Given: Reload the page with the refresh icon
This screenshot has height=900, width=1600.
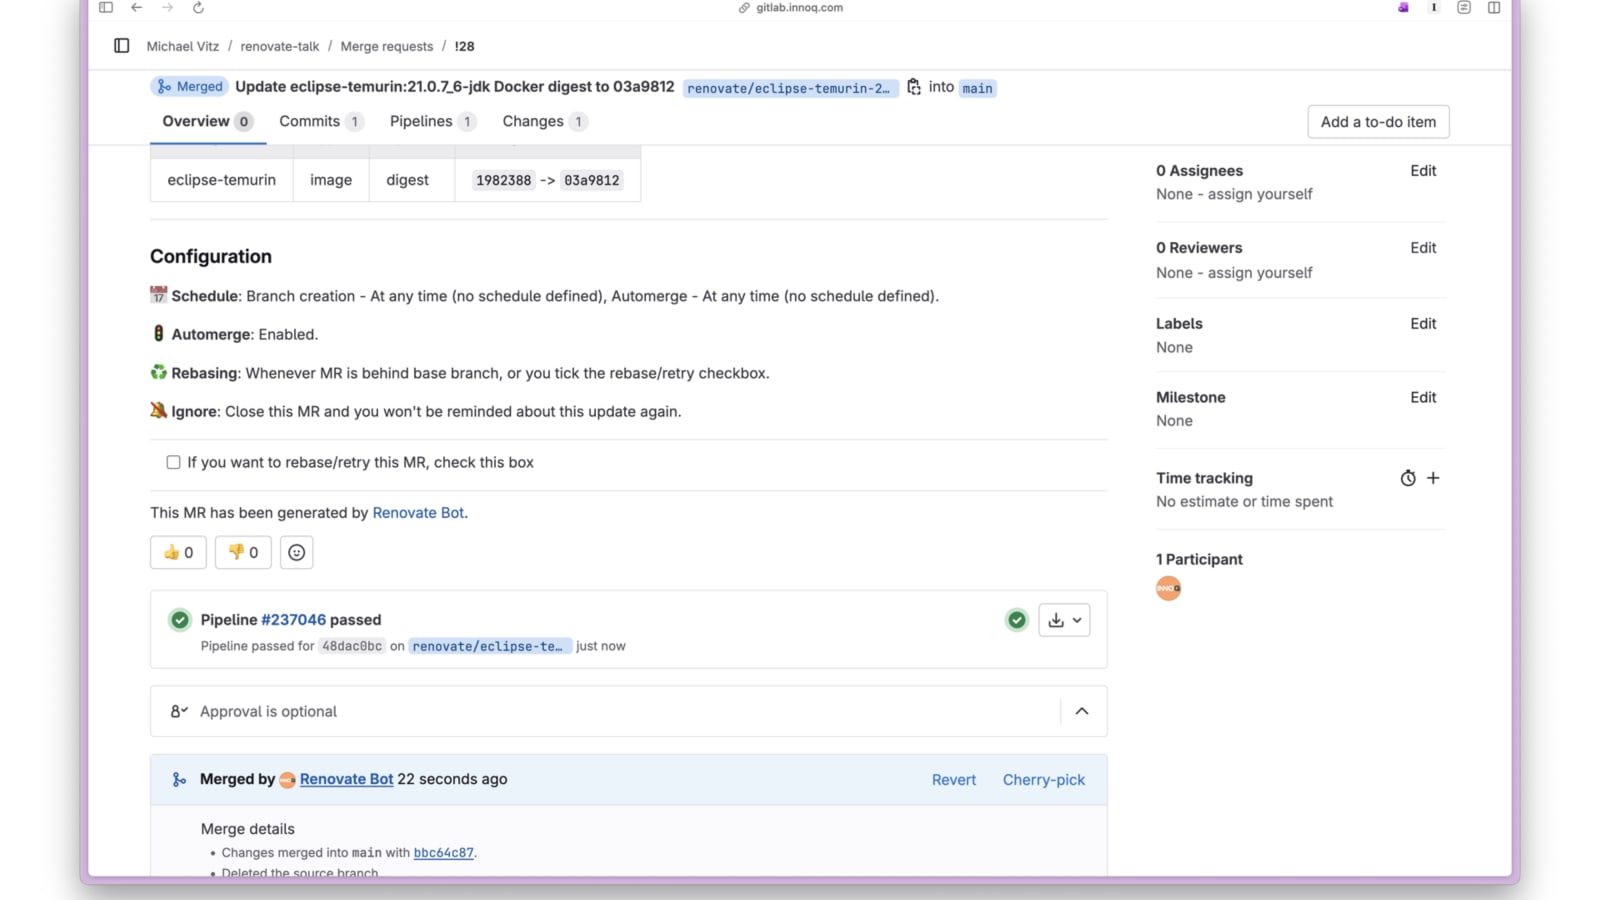Looking at the screenshot, I should coord(198,8).
